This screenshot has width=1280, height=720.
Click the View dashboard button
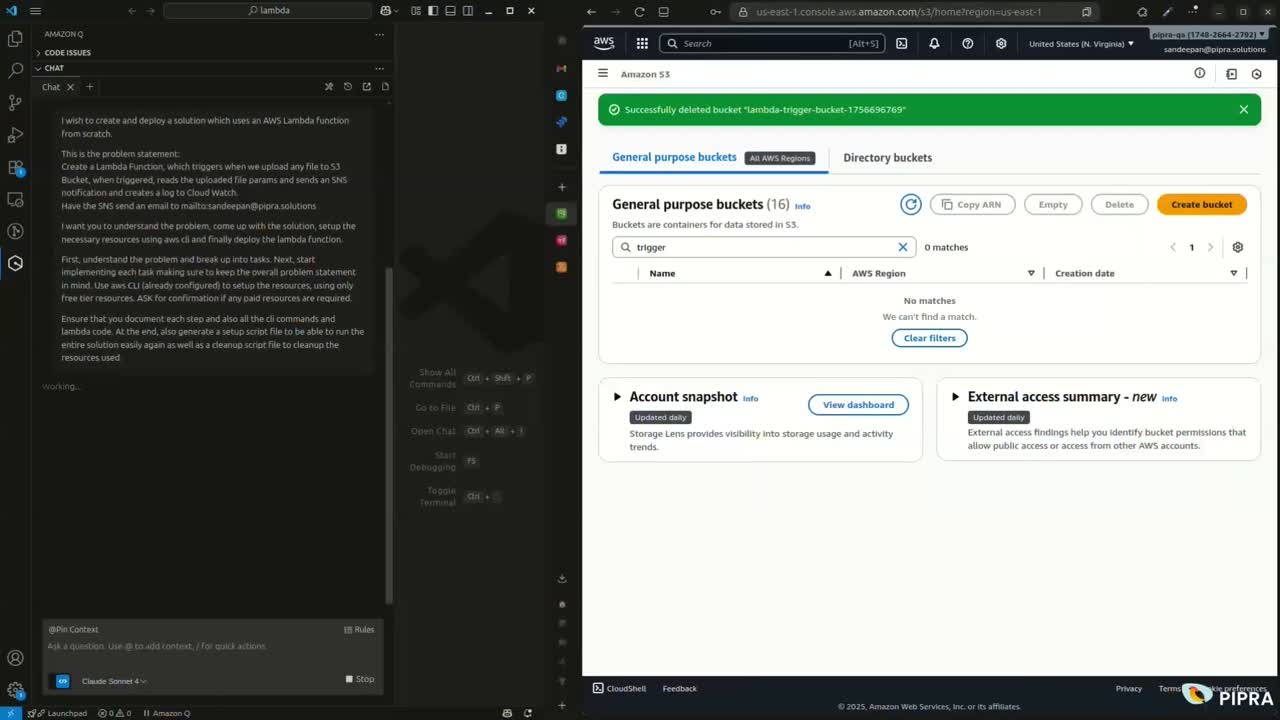click(x=858, y=404)
